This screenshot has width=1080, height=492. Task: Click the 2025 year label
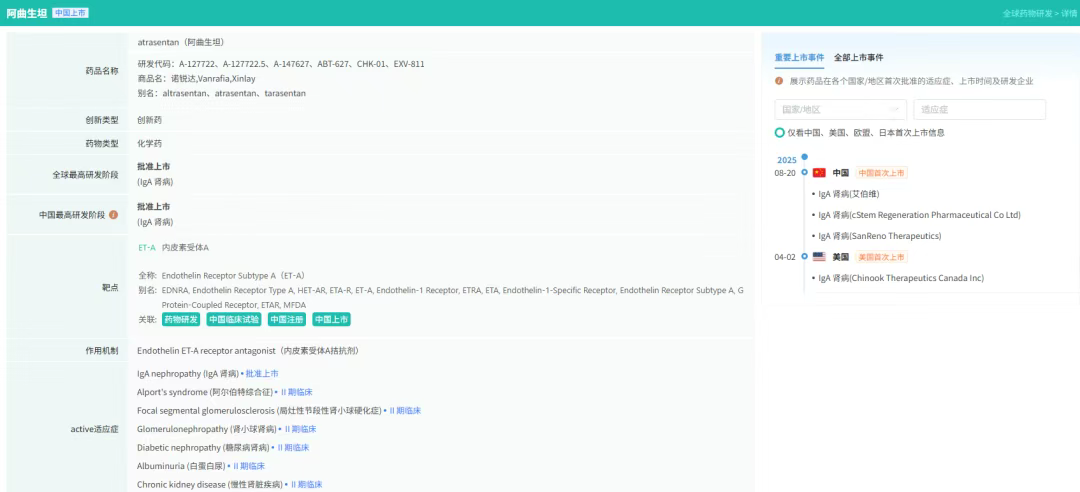point(787,160)
